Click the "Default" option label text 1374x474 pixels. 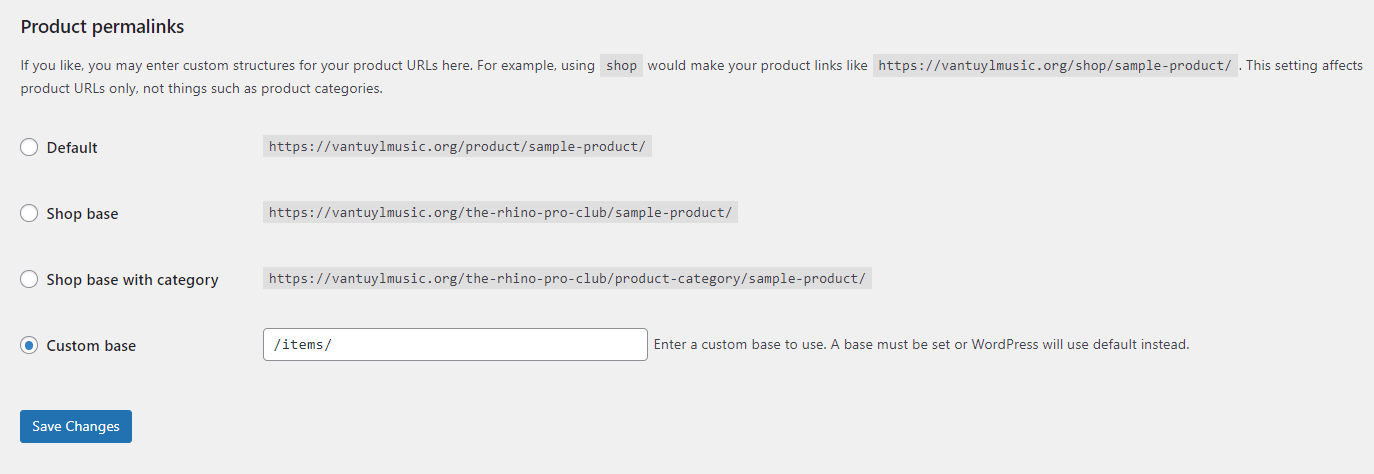[72, 148]
